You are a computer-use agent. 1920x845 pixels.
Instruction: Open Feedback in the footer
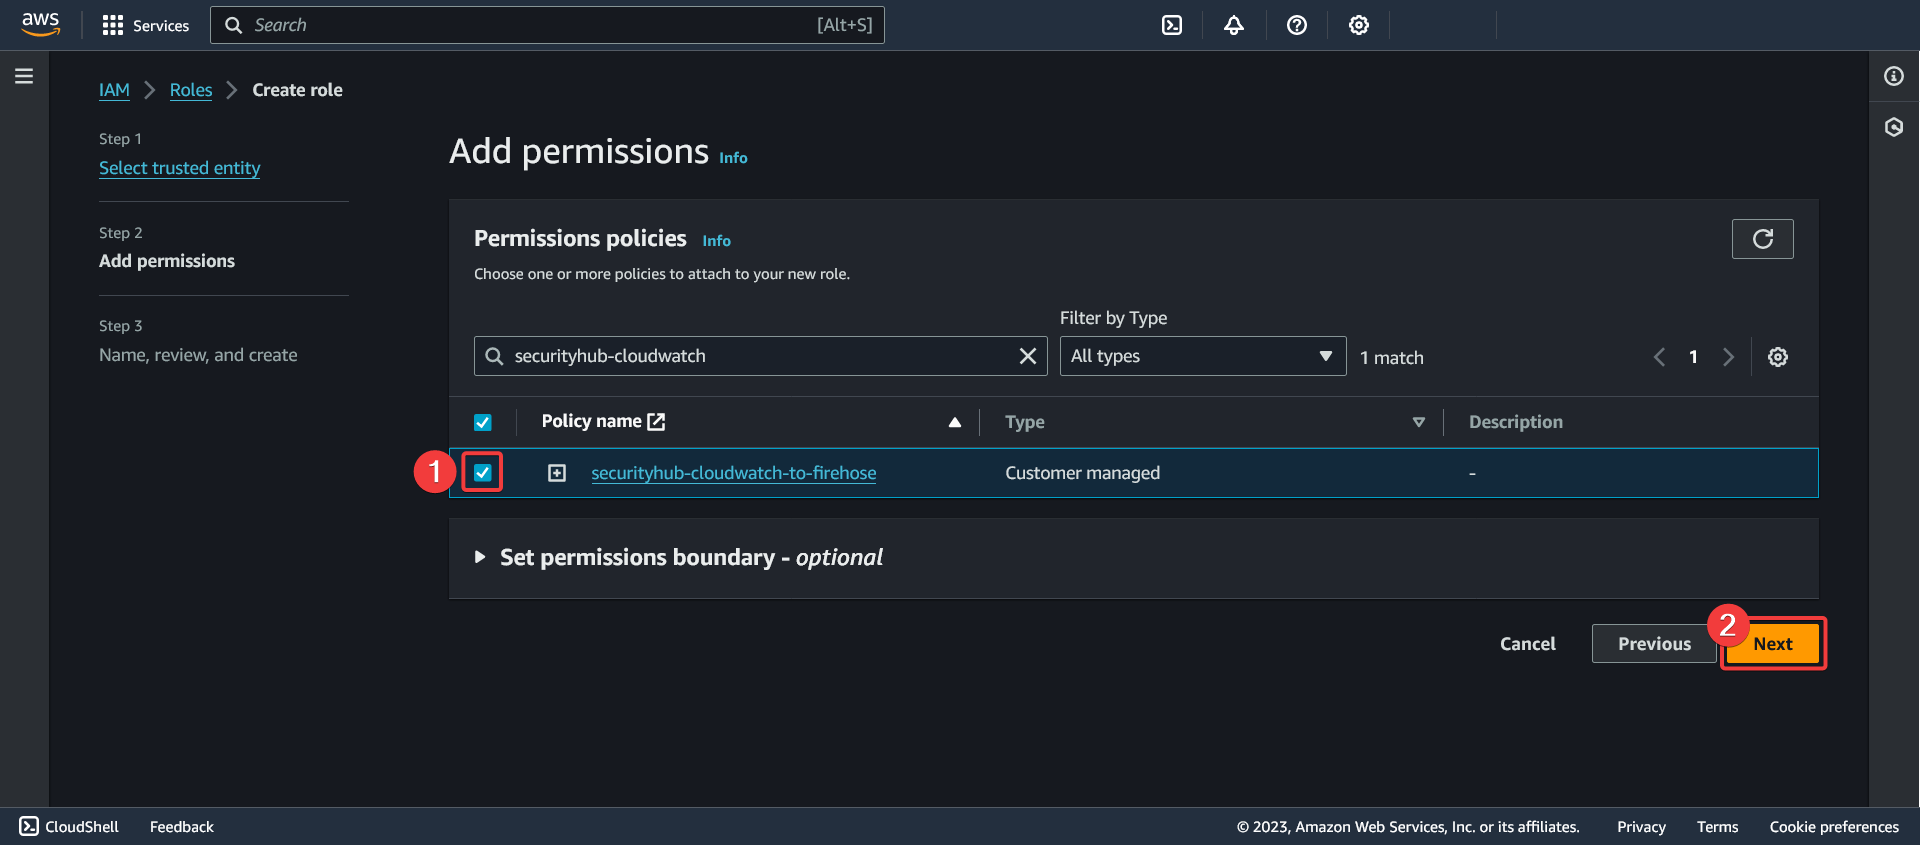coord(182,826)
